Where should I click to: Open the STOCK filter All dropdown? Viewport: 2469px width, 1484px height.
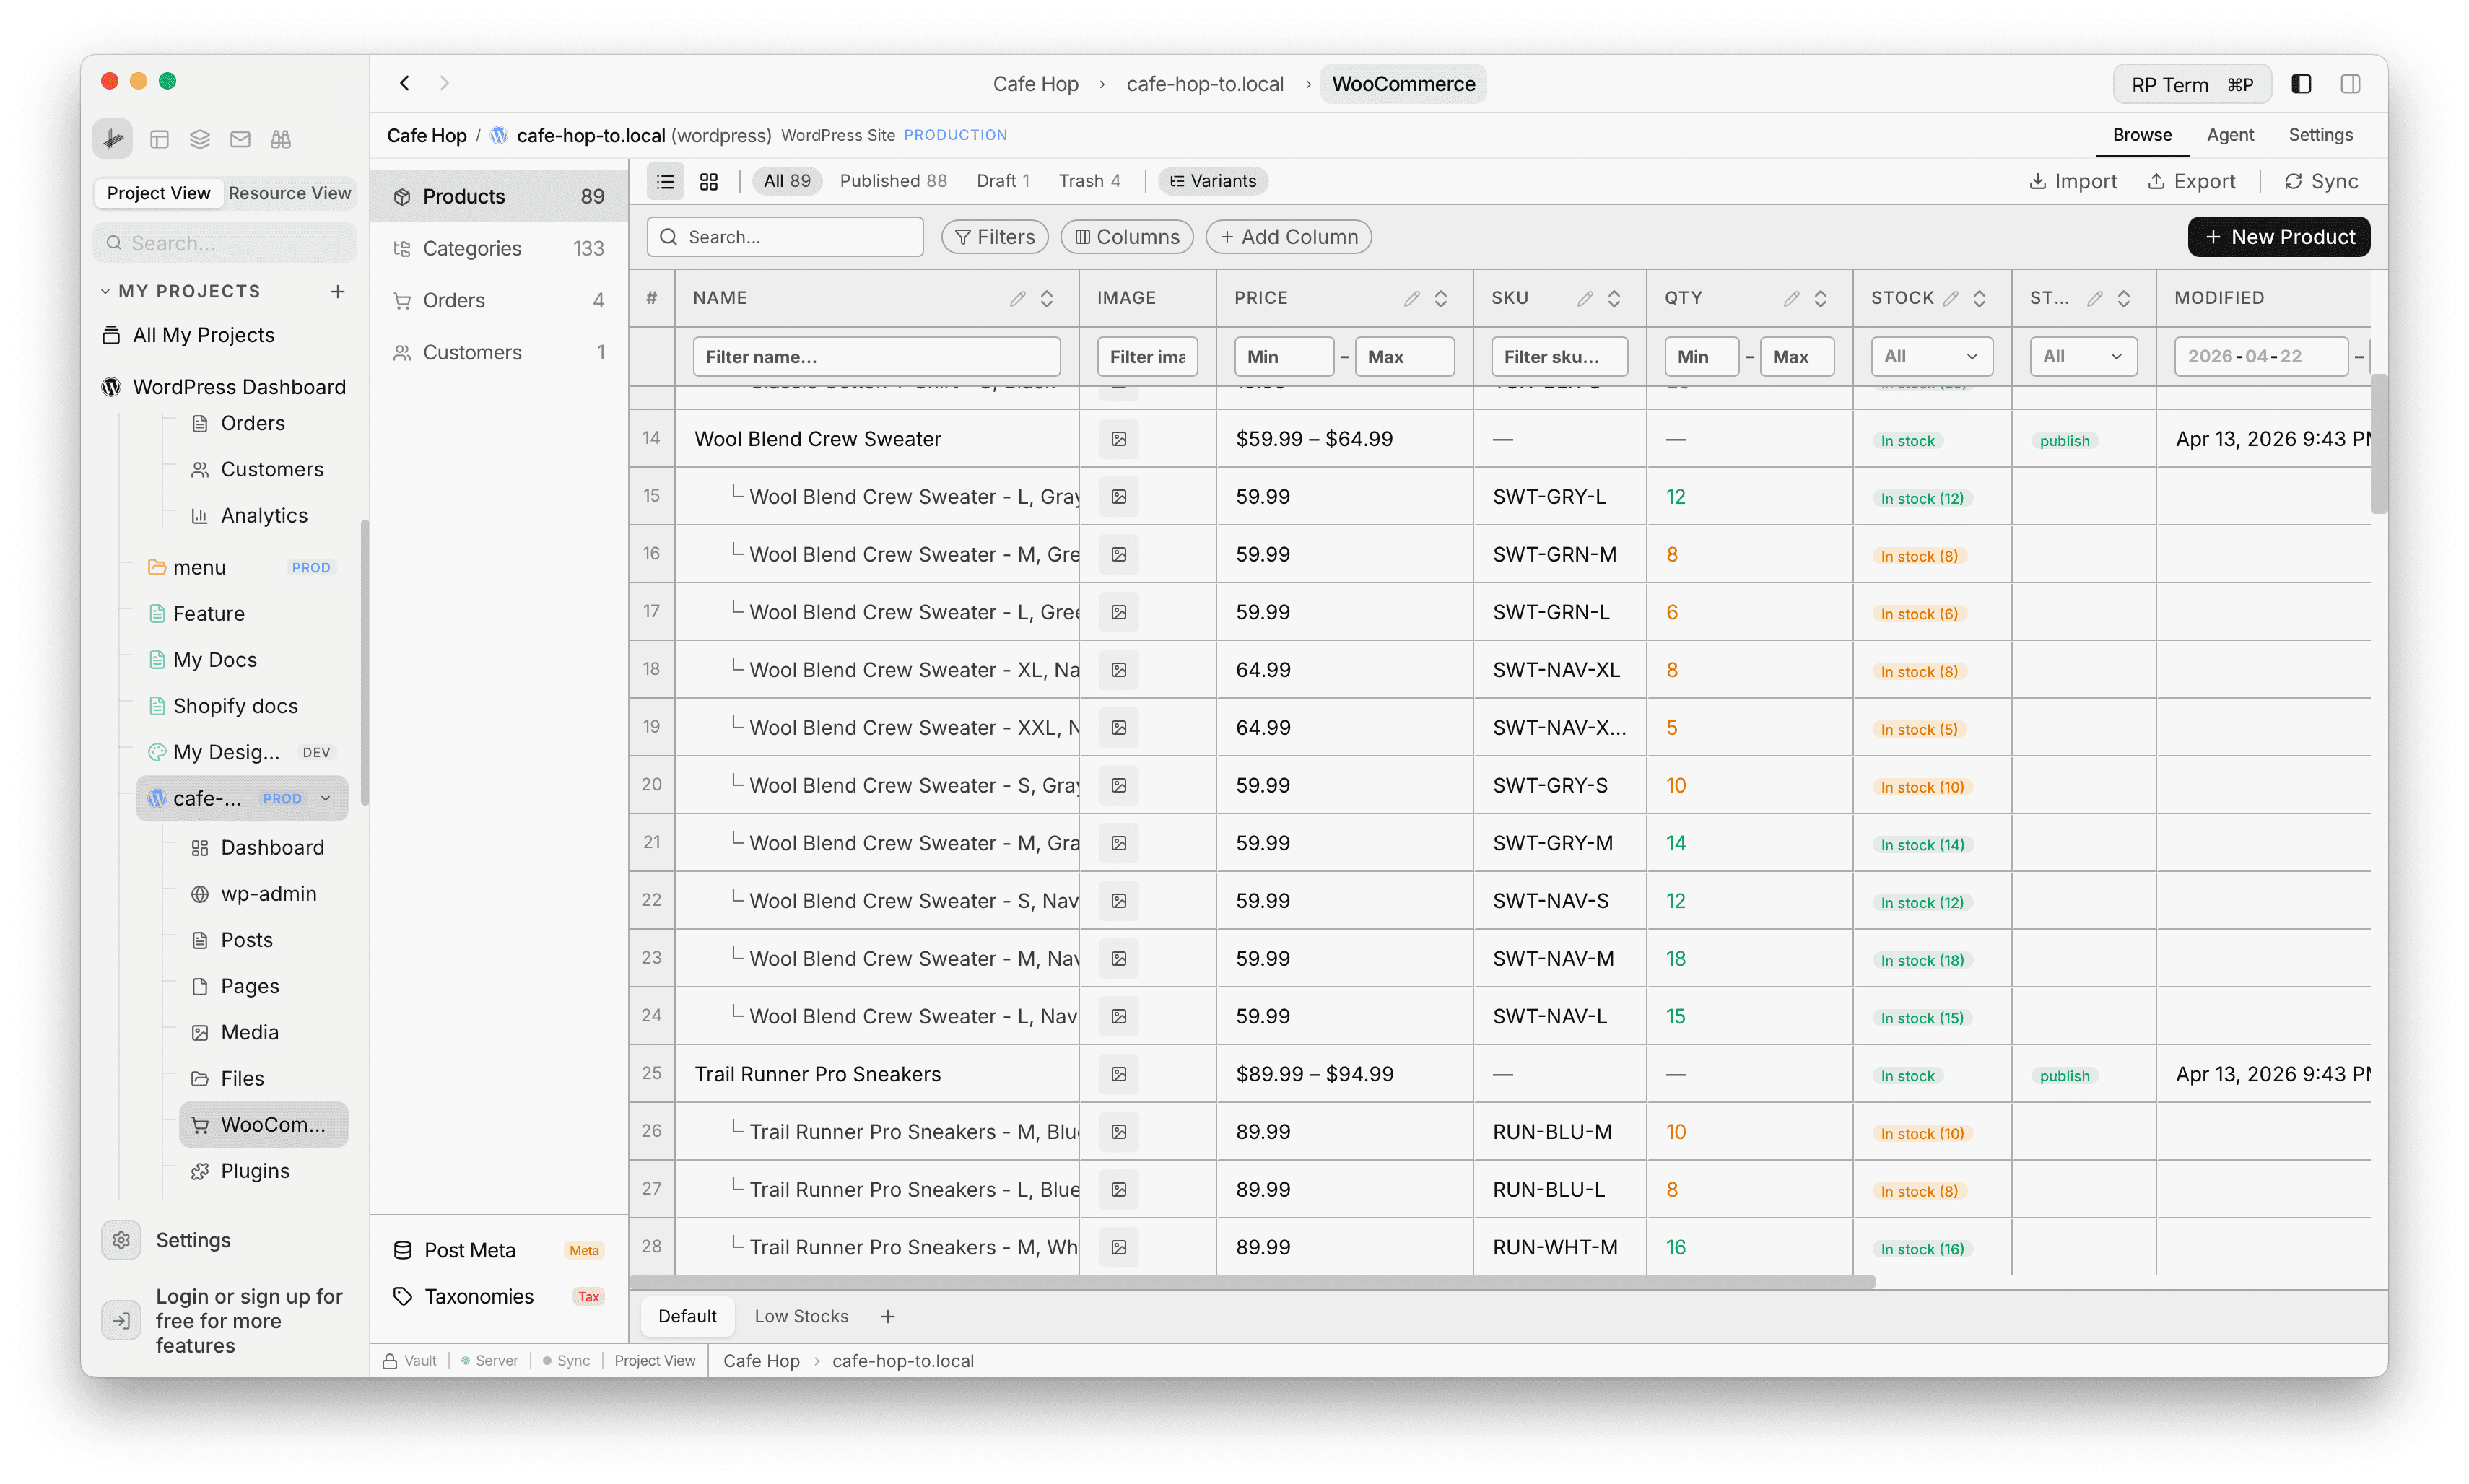coord(1930,356)
